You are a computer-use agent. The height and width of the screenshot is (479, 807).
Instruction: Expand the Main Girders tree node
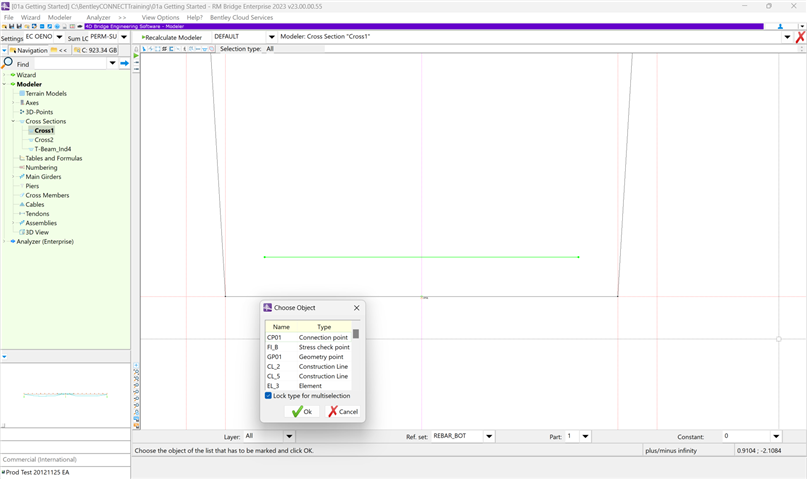pyautogui.click(x=14, y=177)
